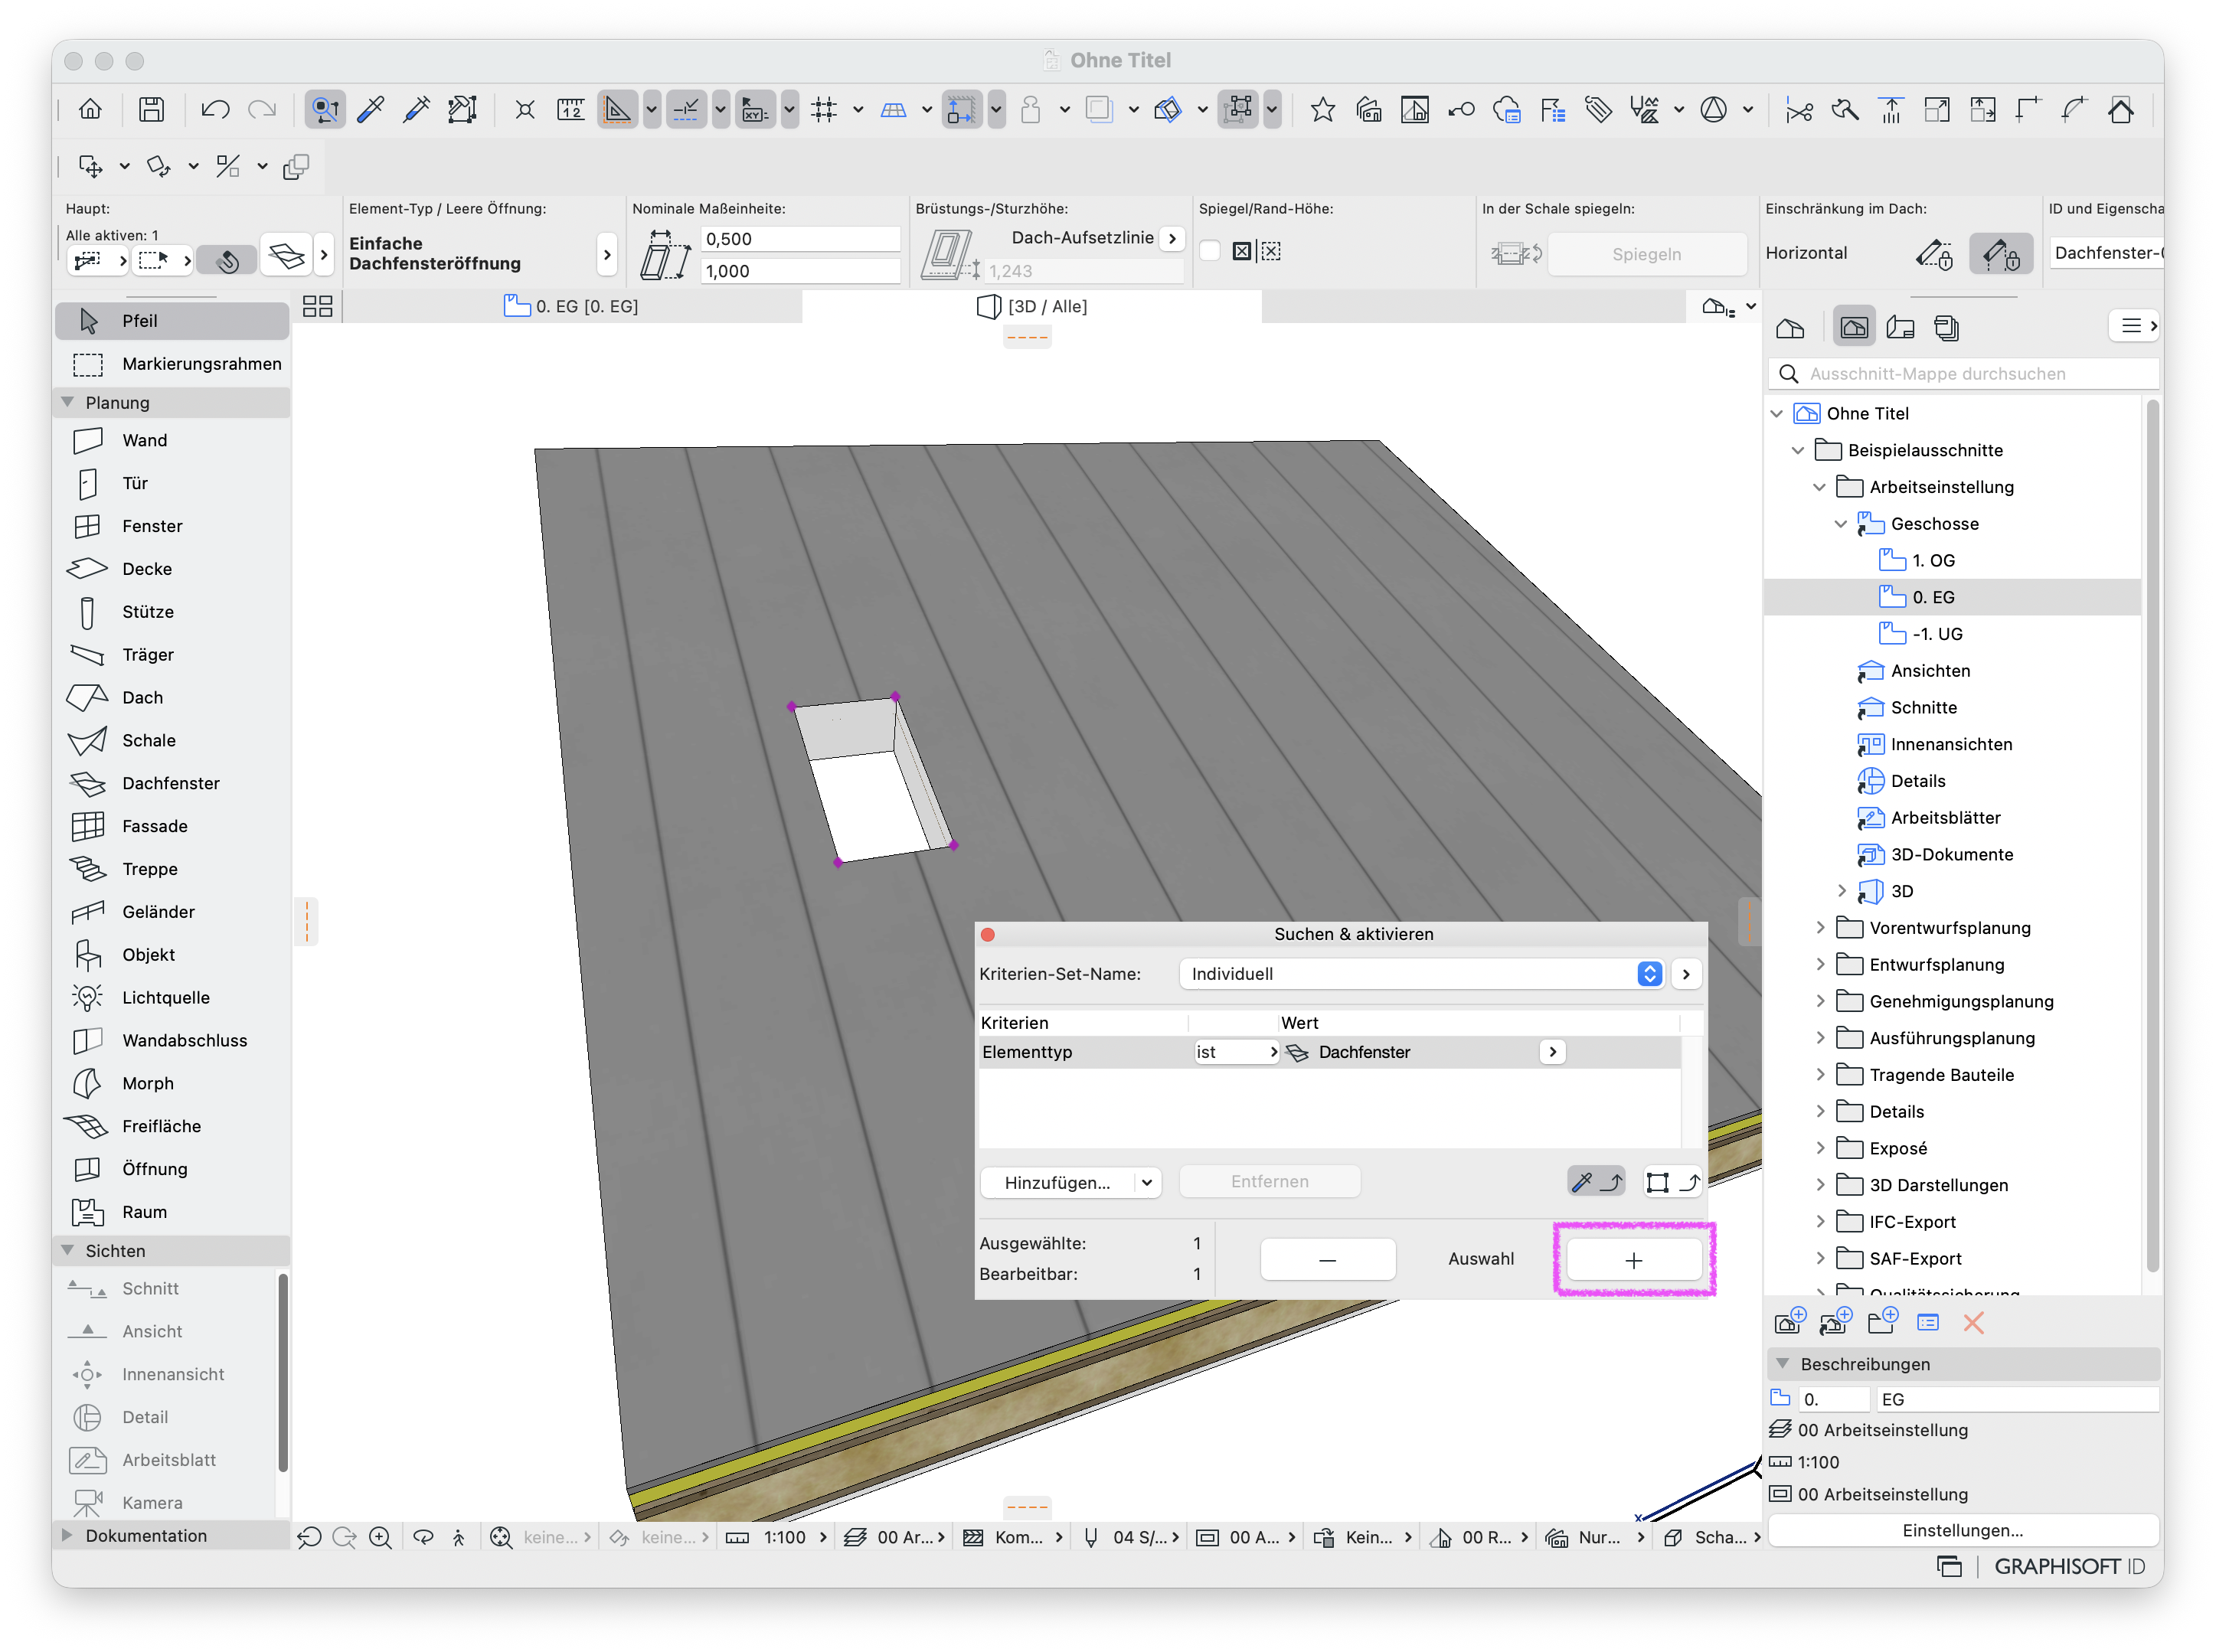The height and width of the screenshot is (1652, 2216).
Task: Select the Objekt tool
Action: [172, 955]
